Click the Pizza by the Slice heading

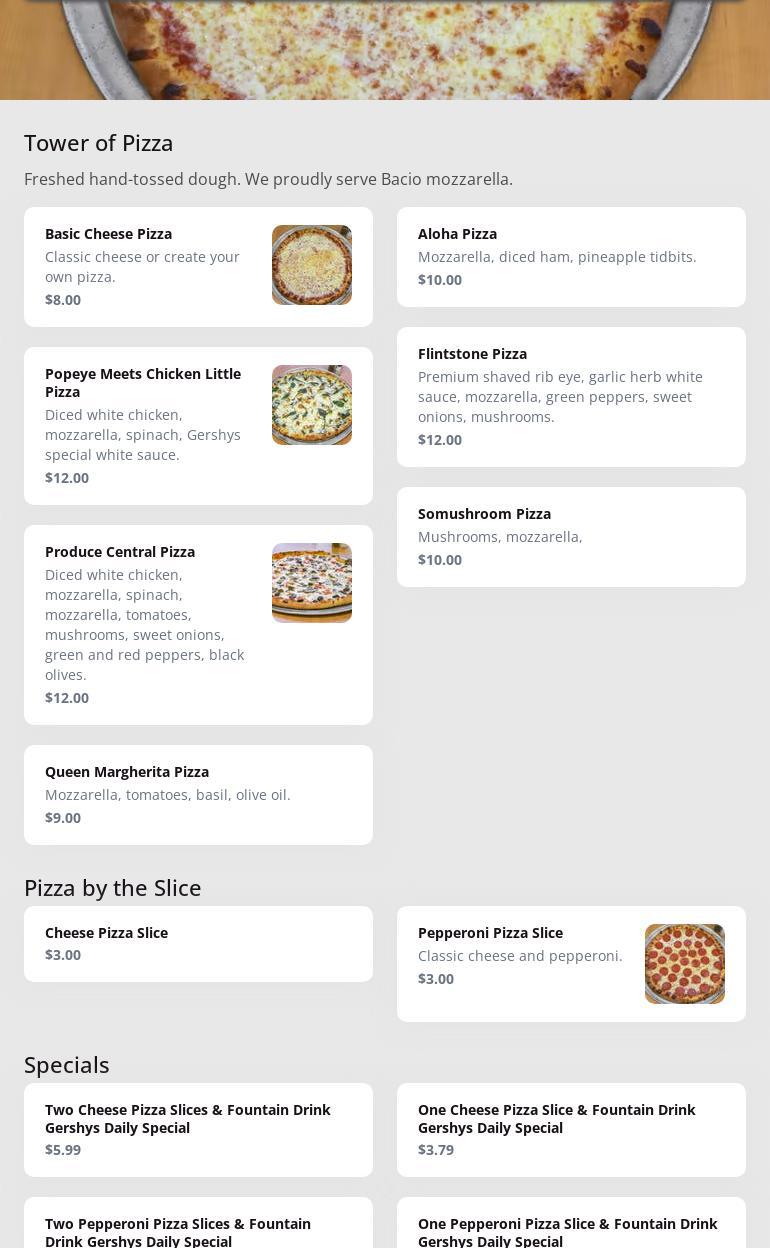[113, 888]
